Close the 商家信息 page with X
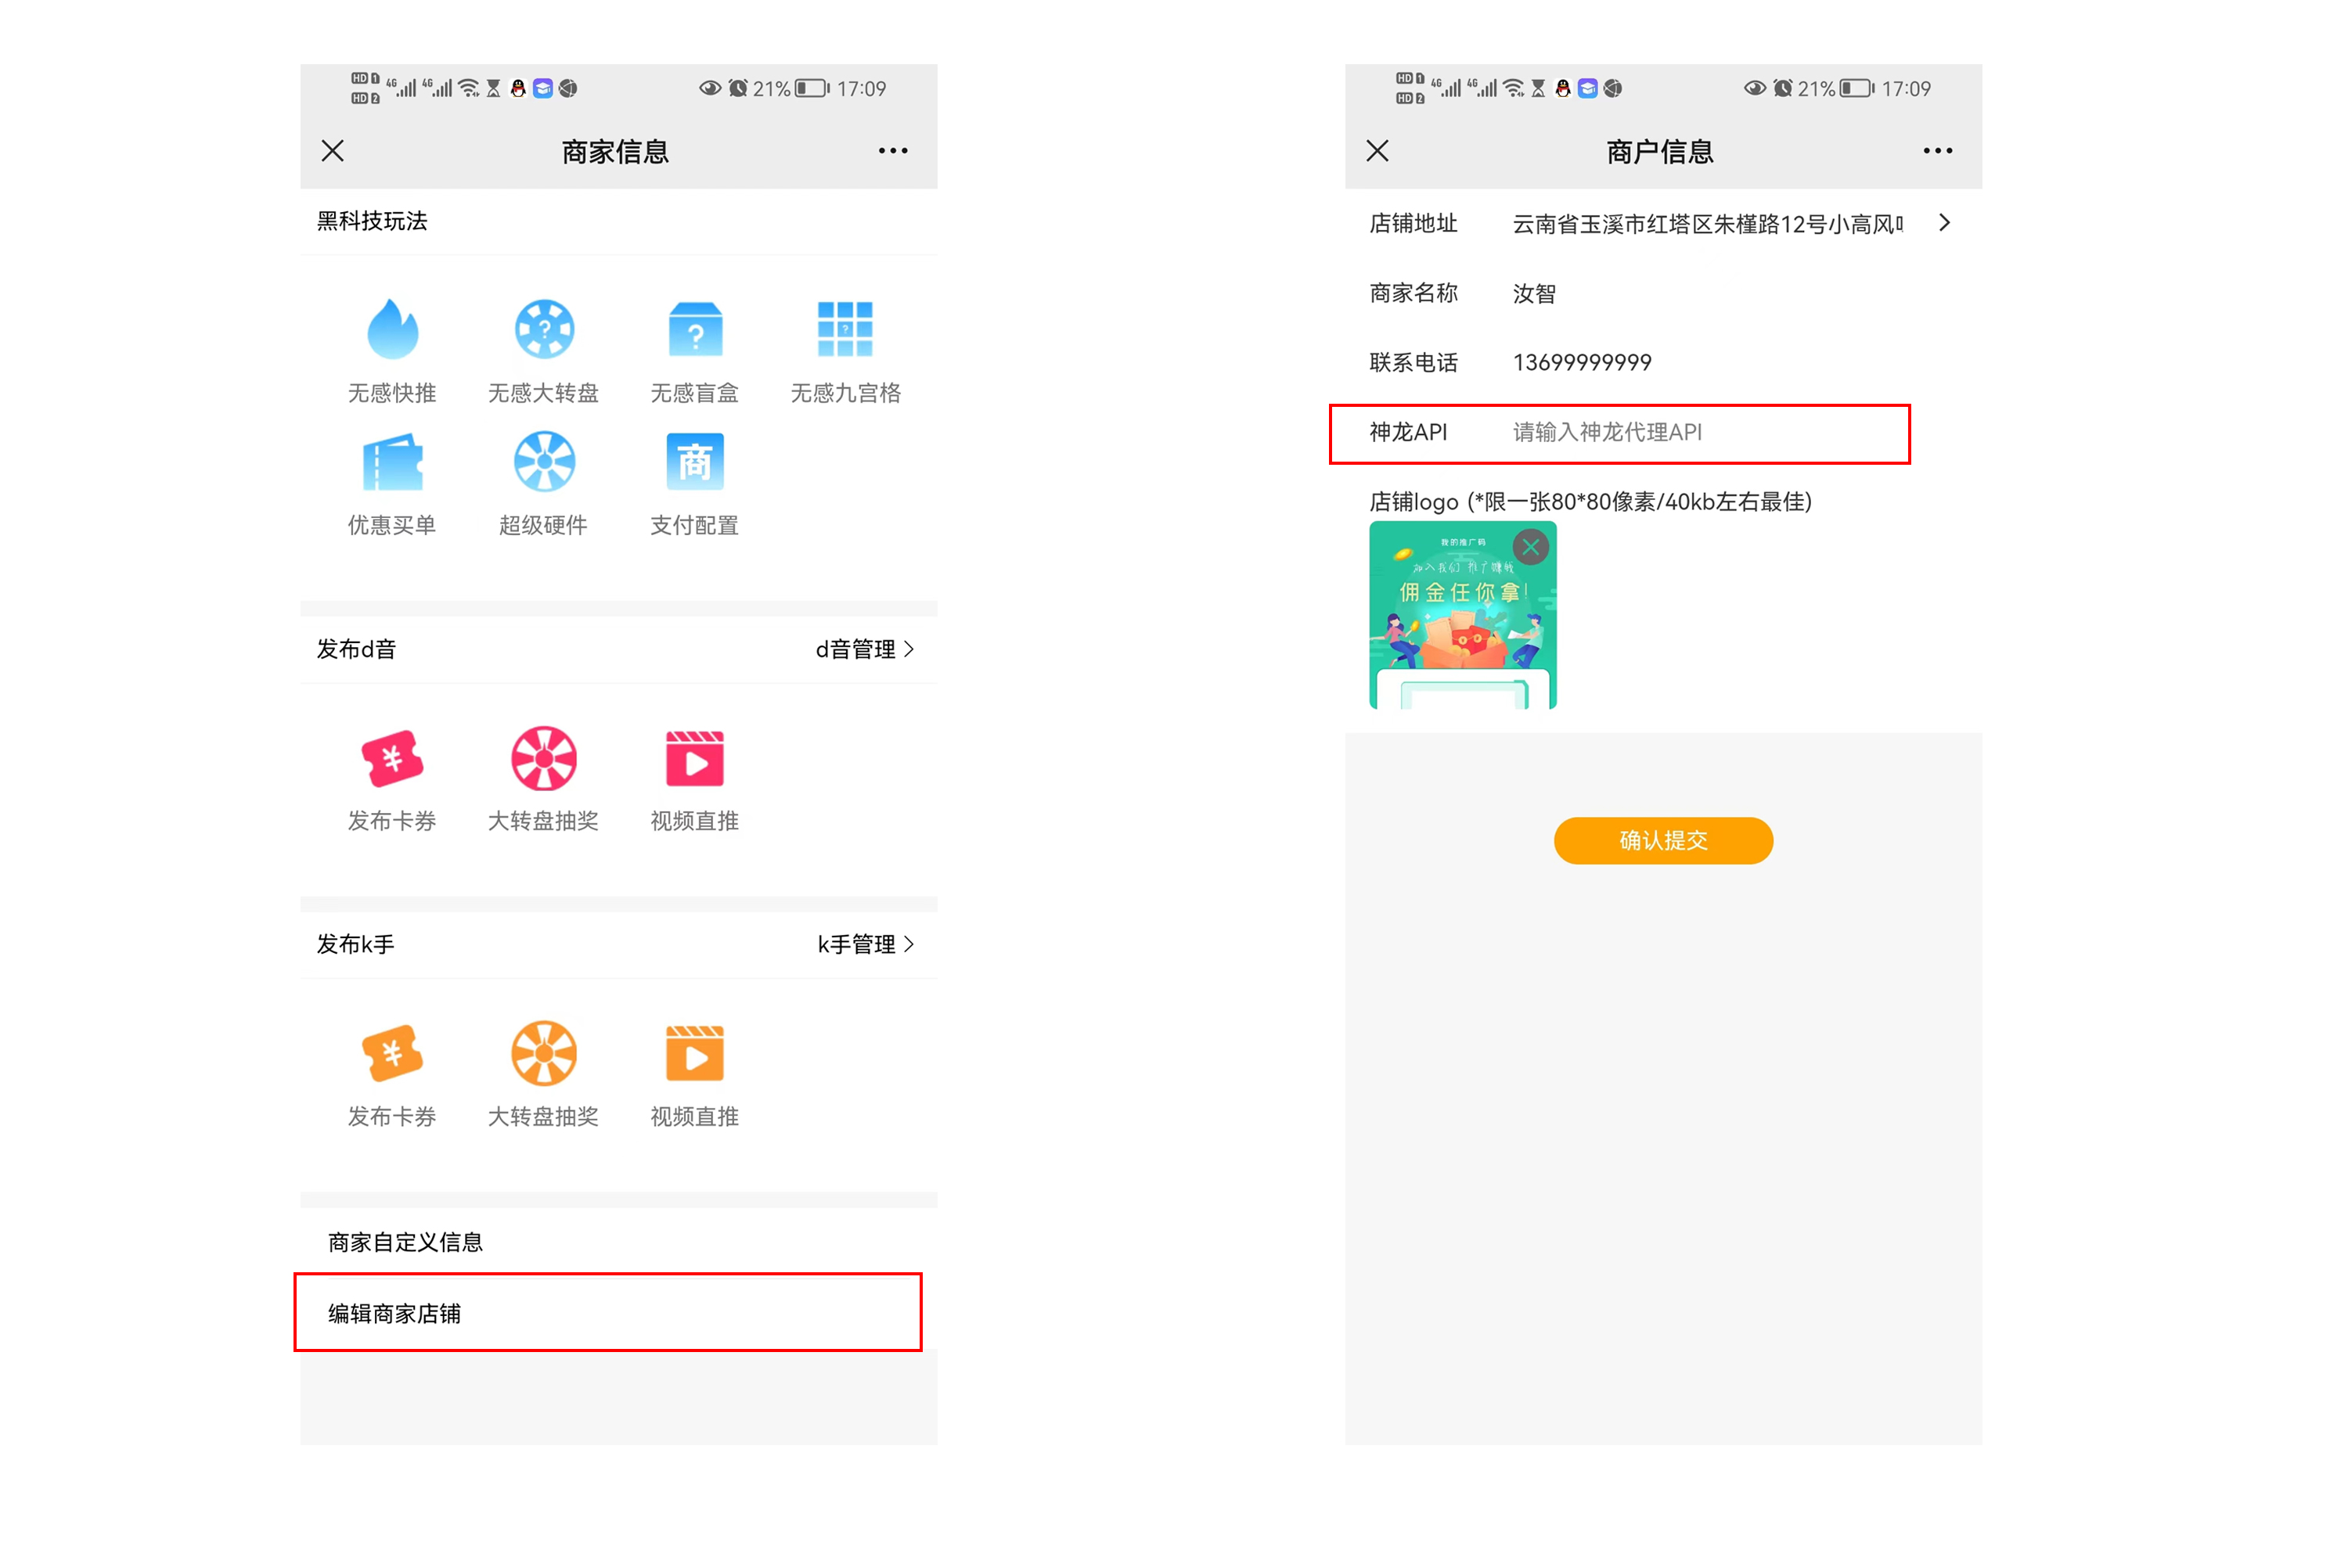 click(x=333, y=151)
